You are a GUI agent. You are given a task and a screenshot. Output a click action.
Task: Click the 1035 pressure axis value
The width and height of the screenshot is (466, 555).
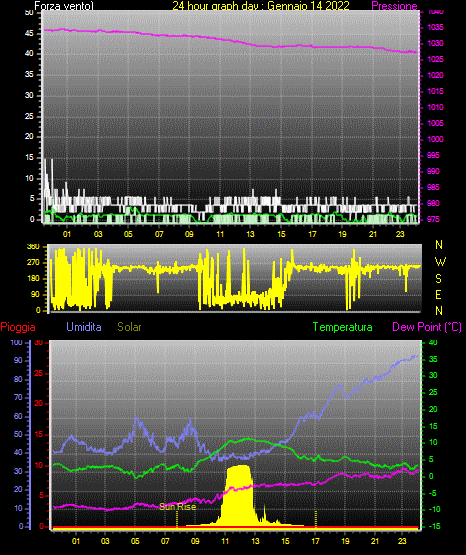(435, 27)
